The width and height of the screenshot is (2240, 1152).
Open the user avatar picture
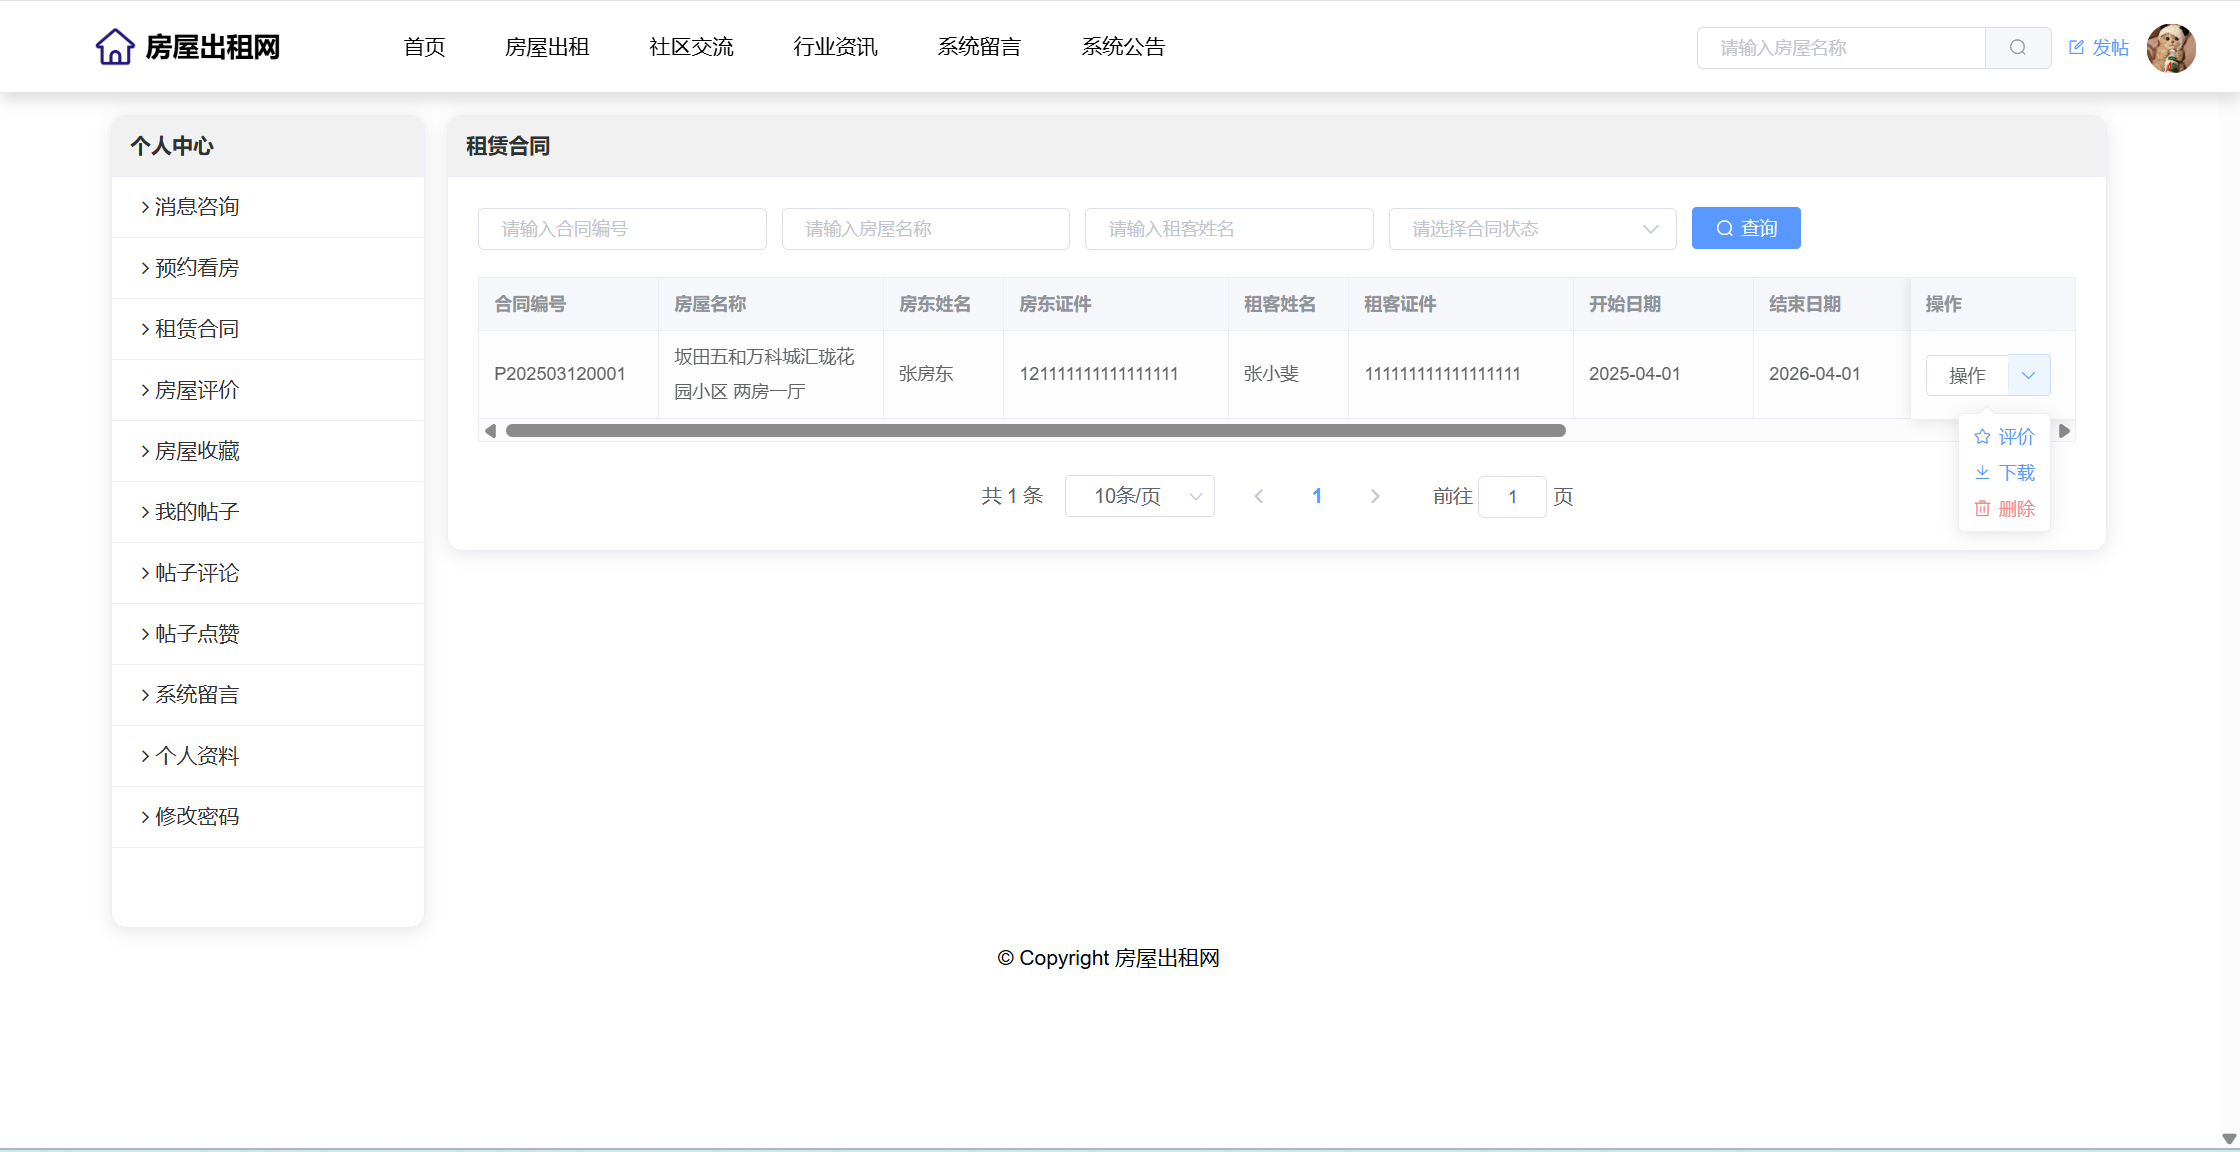(2170, 48)
